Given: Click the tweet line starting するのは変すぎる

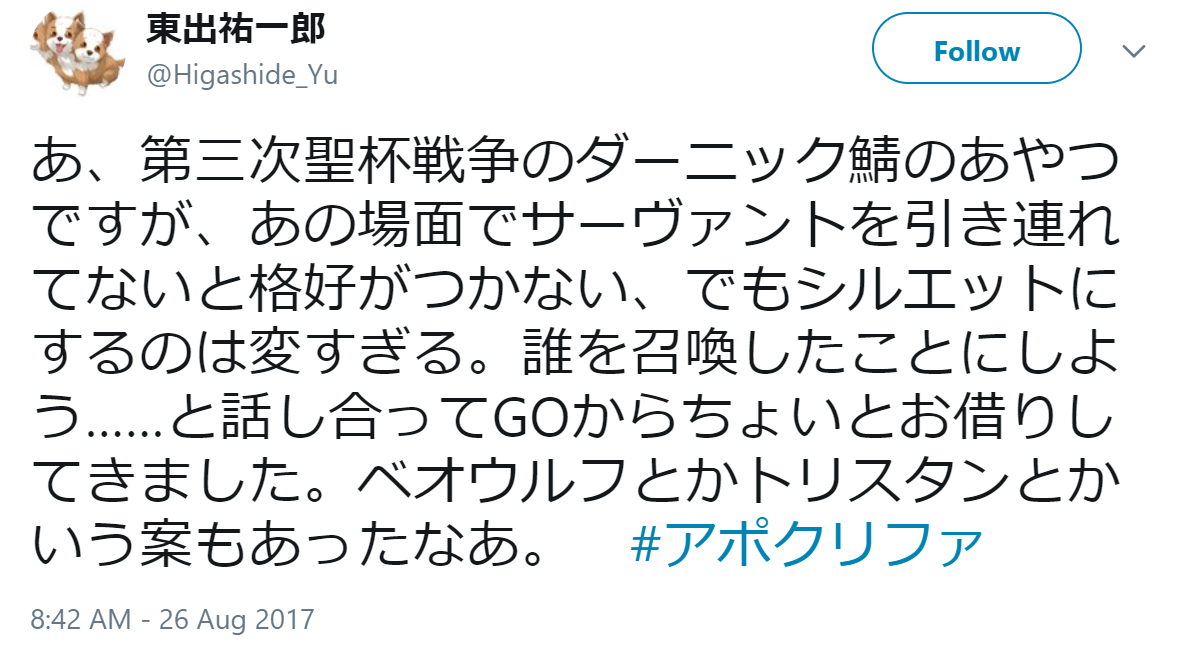Looking at the screenshot, I should [575, 353].
